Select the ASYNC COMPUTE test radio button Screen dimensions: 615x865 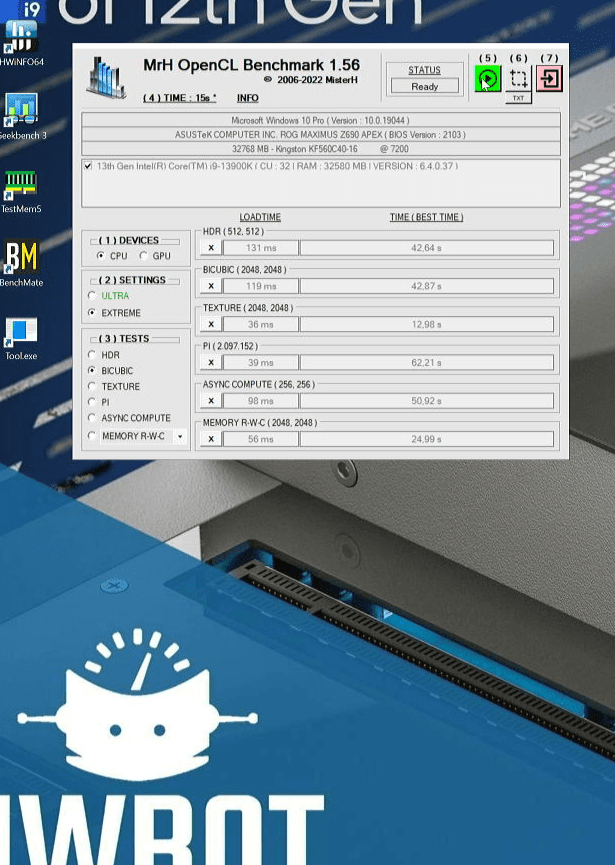click(92, 418)
